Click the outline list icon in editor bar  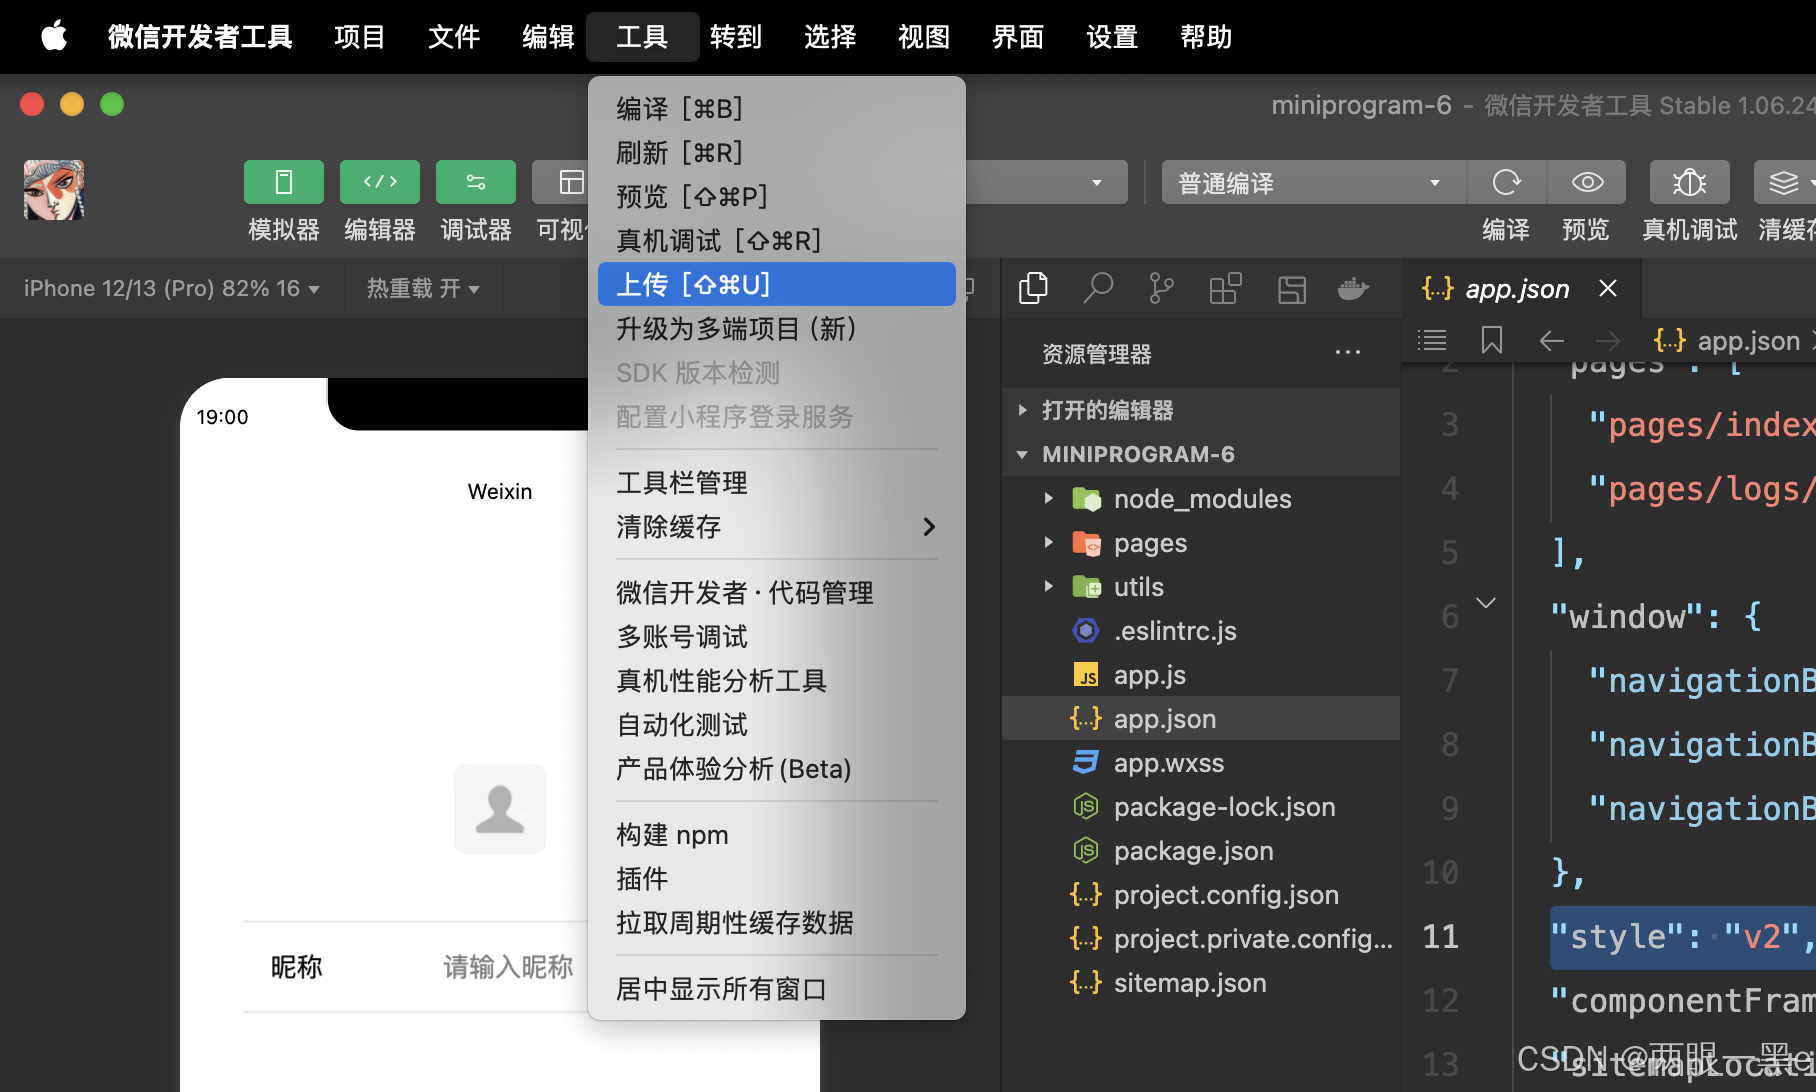click(x=1432, y=340)
